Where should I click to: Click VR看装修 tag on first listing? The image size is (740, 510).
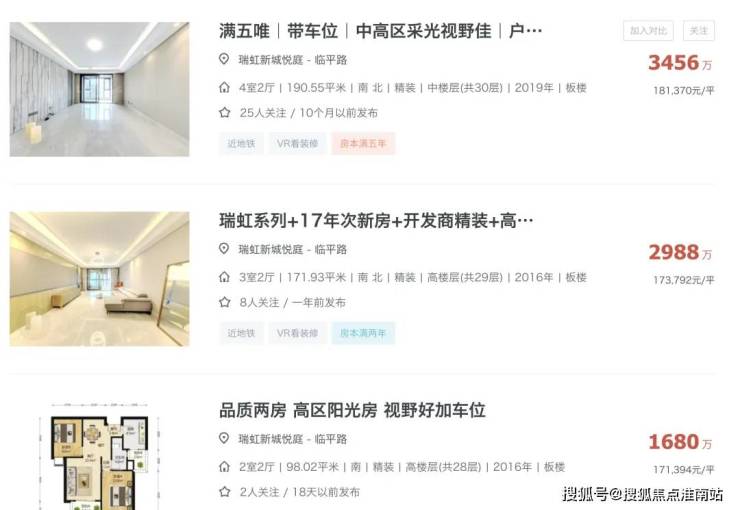(297, 143)
